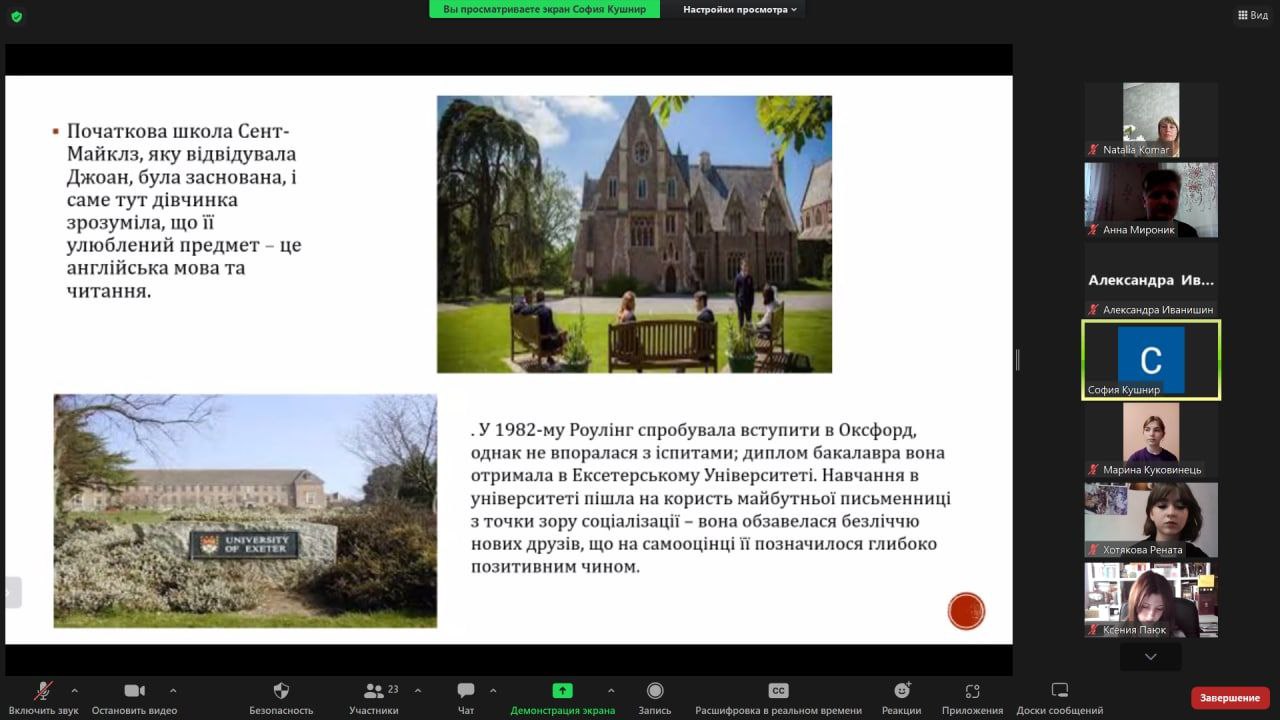Image resolution: width=1280 pixels, height=720 pixels.
Task: Open the Чат panel
Action: tap(466, 698)
